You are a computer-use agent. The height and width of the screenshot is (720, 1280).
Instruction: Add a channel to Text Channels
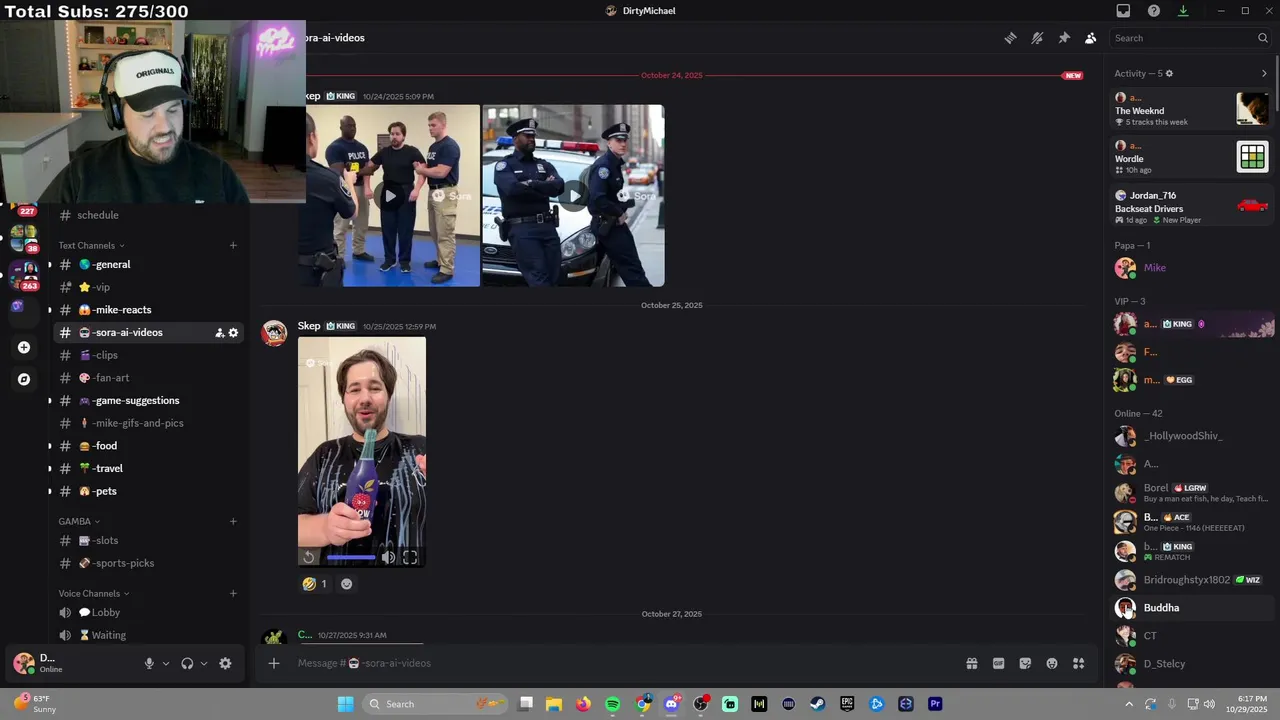(x=233, y=245)
